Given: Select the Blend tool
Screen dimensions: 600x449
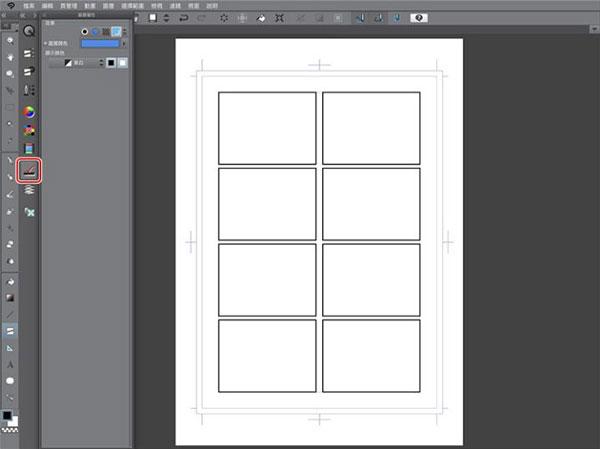Looking at the screenshot, I should point(10,261).
